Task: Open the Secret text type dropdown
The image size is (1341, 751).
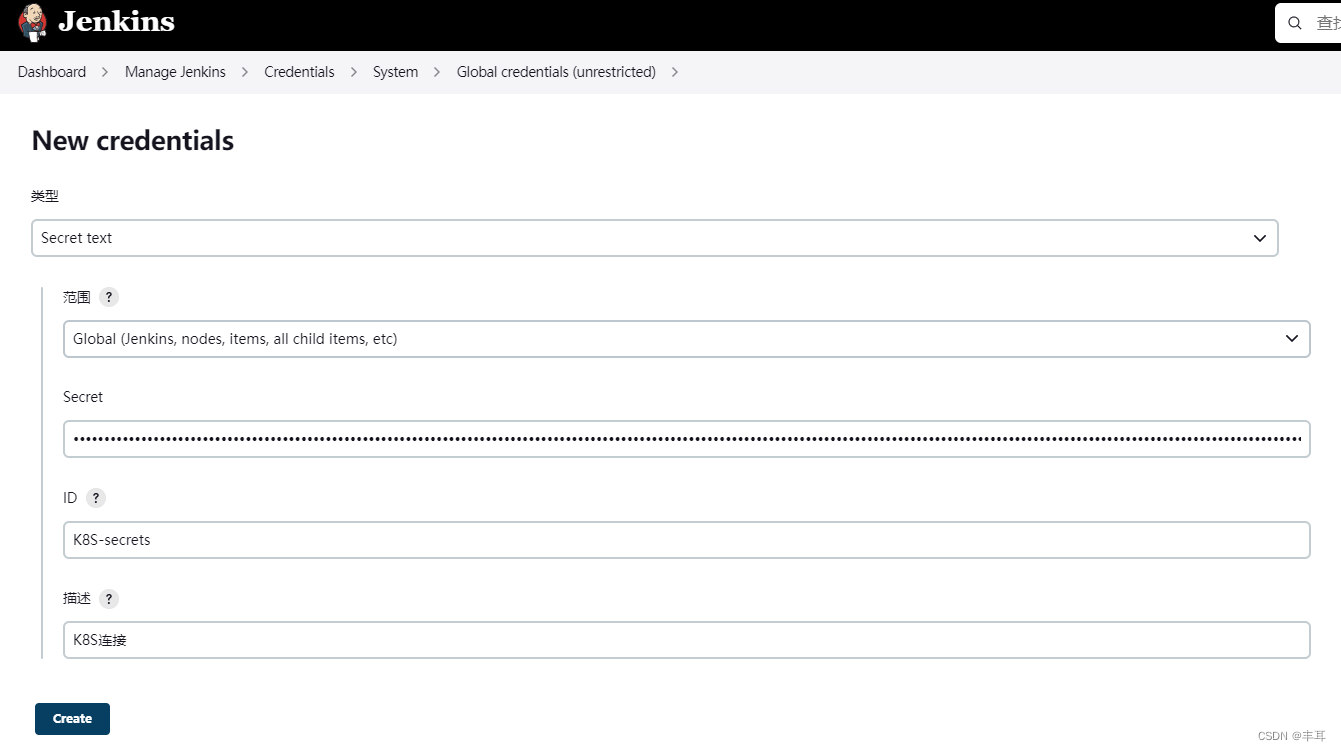Action: point(655,238)
